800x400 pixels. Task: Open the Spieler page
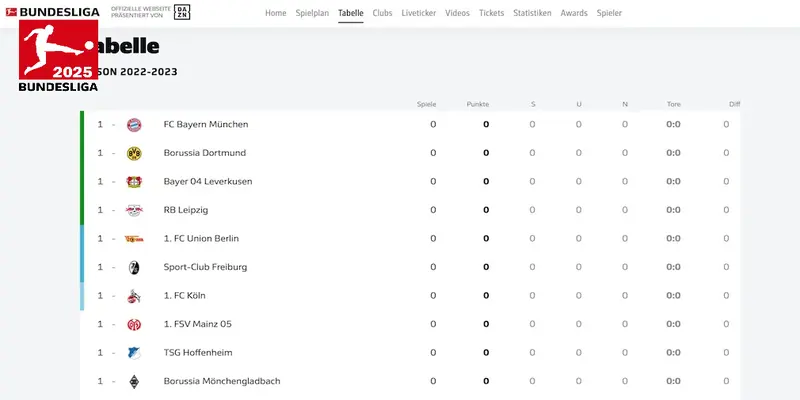[609, 13]
